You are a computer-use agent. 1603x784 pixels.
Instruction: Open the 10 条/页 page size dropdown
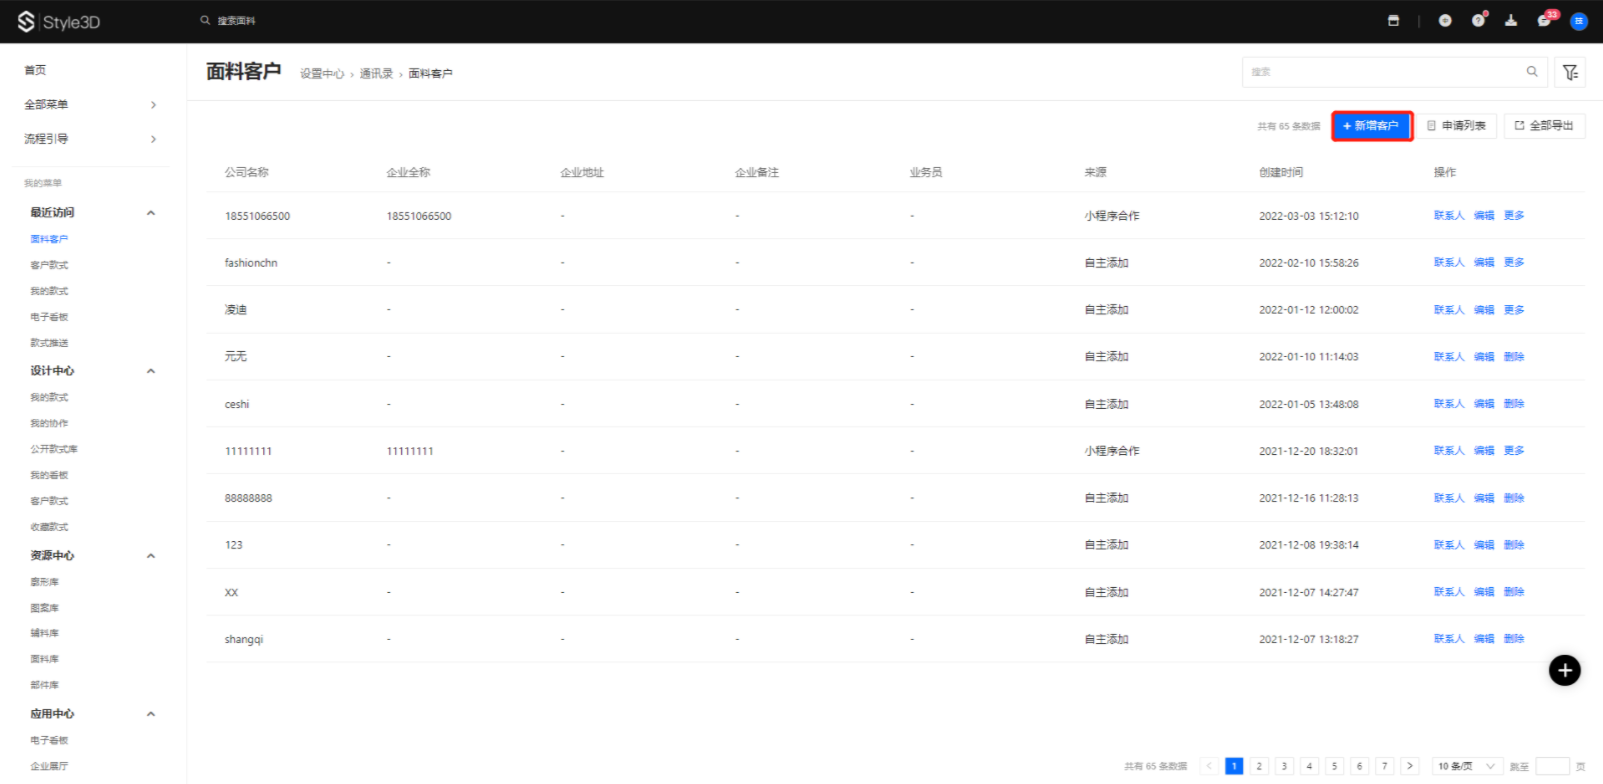pos(1466,766)
